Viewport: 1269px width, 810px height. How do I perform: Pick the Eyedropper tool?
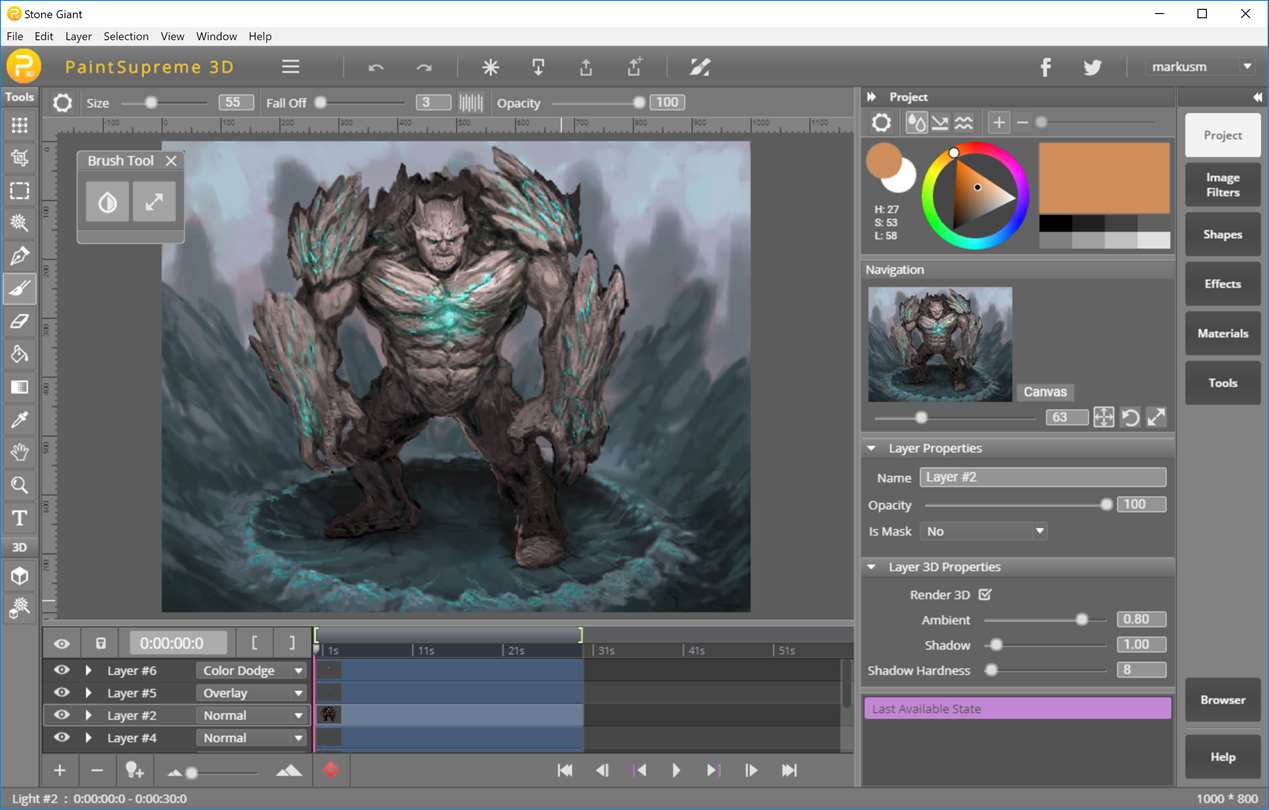click(19, 420)
